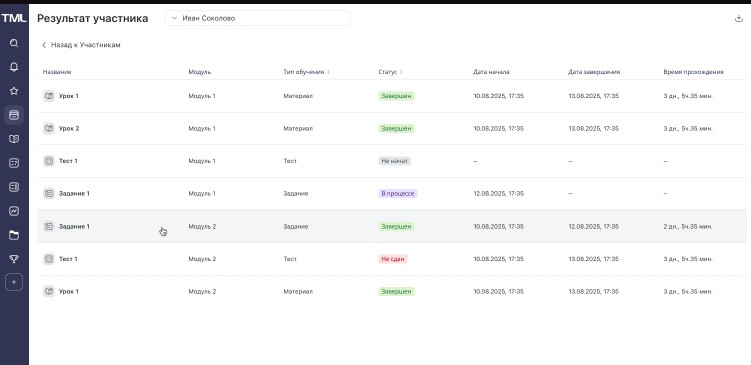Click the В процессе status badge
This screenshot has height=365, width=751.
(398, 194)
